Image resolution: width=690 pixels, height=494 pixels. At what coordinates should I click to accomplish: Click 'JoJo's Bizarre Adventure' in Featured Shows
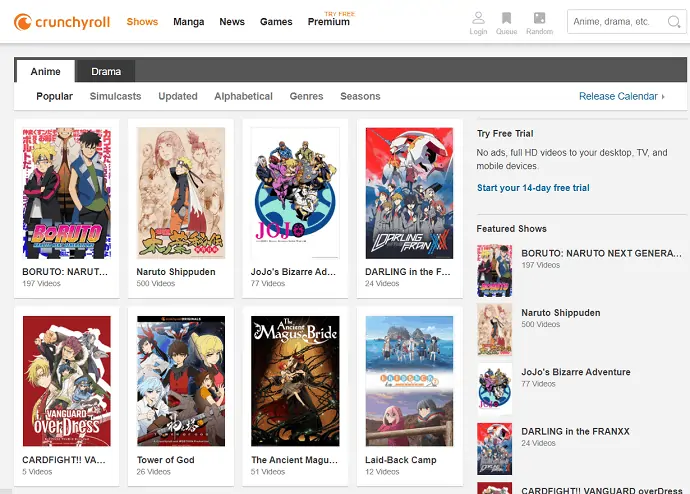point(576,372)
